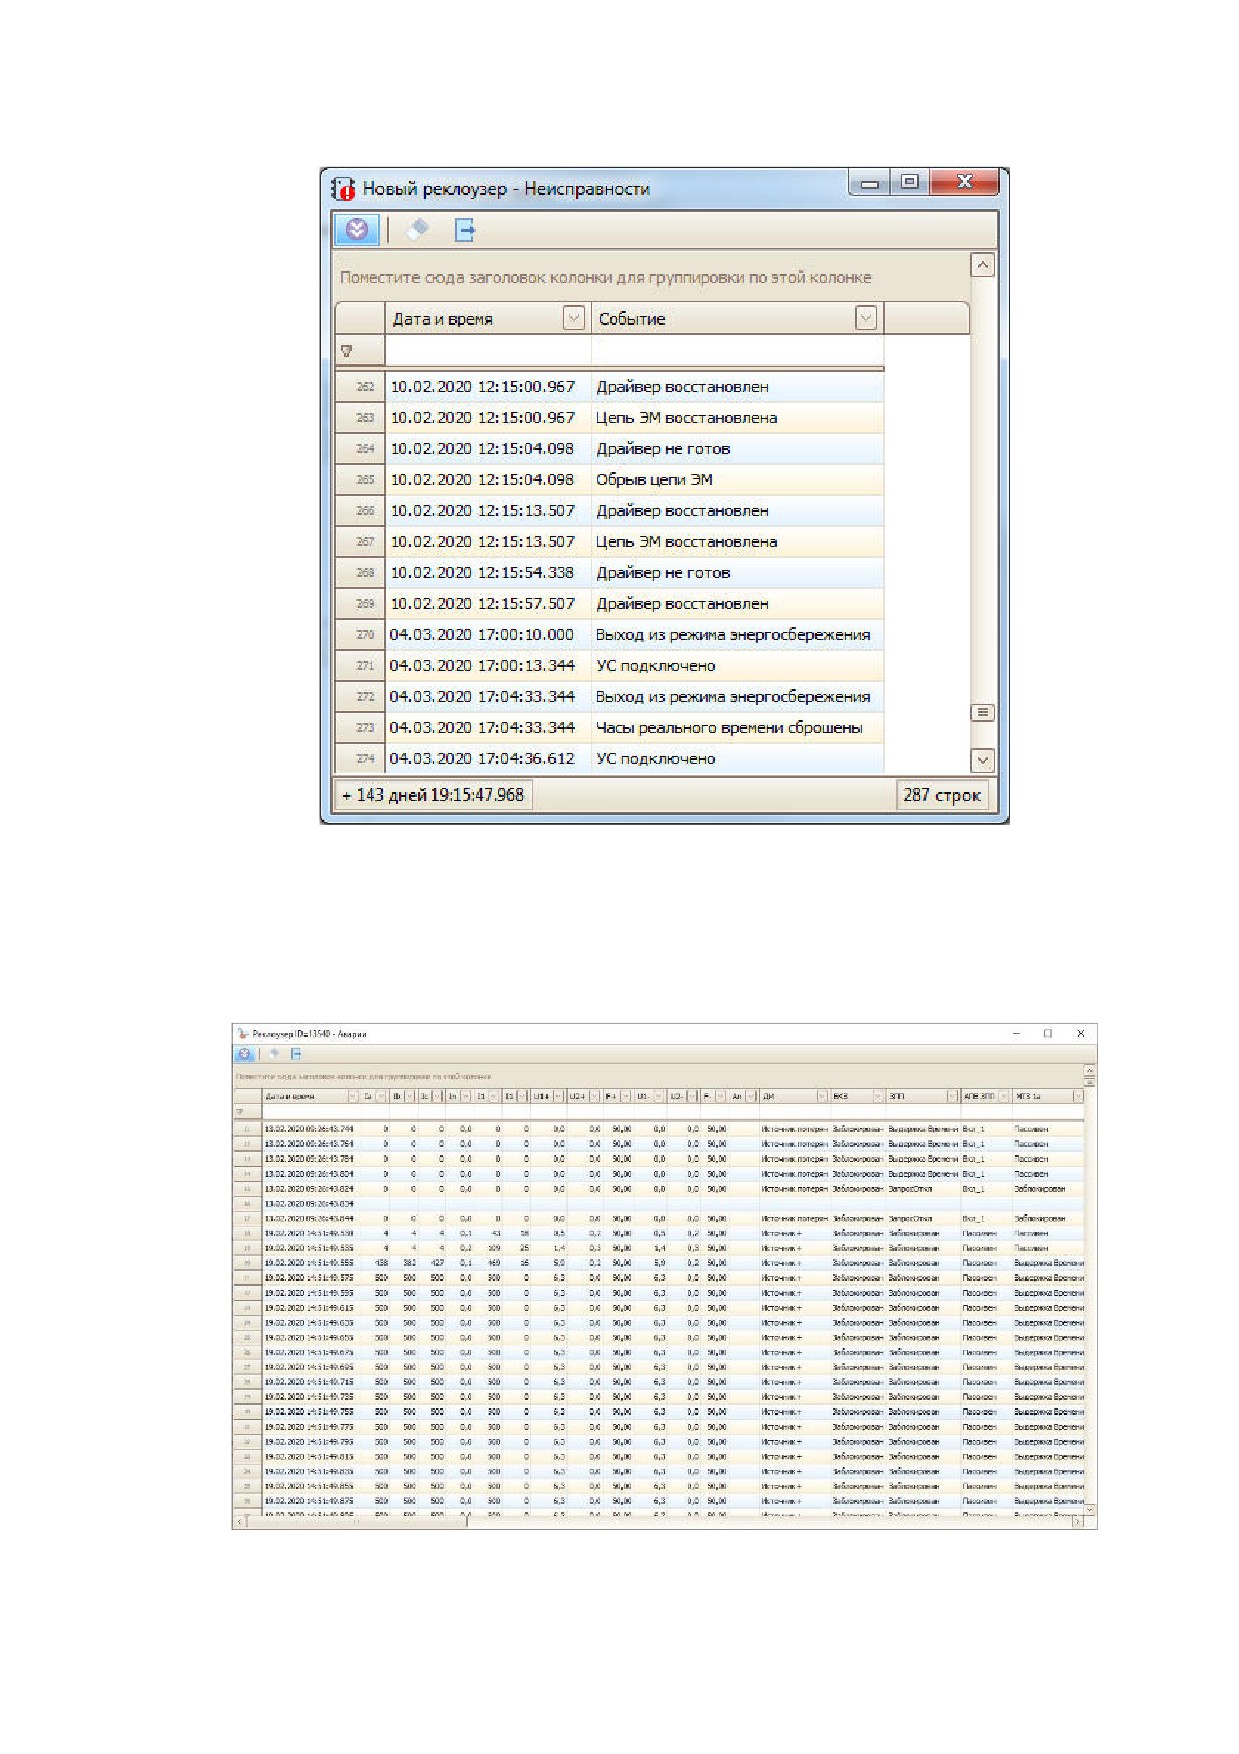Viewport: 1239px width, 1754px height.
Task: Click the Дата и время column header in Неисправности
Action: pos(488,318)
